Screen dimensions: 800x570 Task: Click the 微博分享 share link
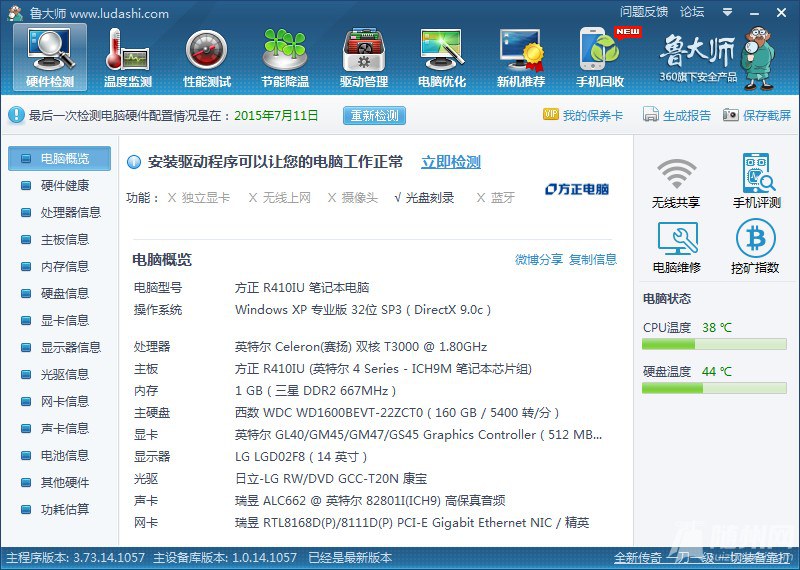[x=538, y=259]
